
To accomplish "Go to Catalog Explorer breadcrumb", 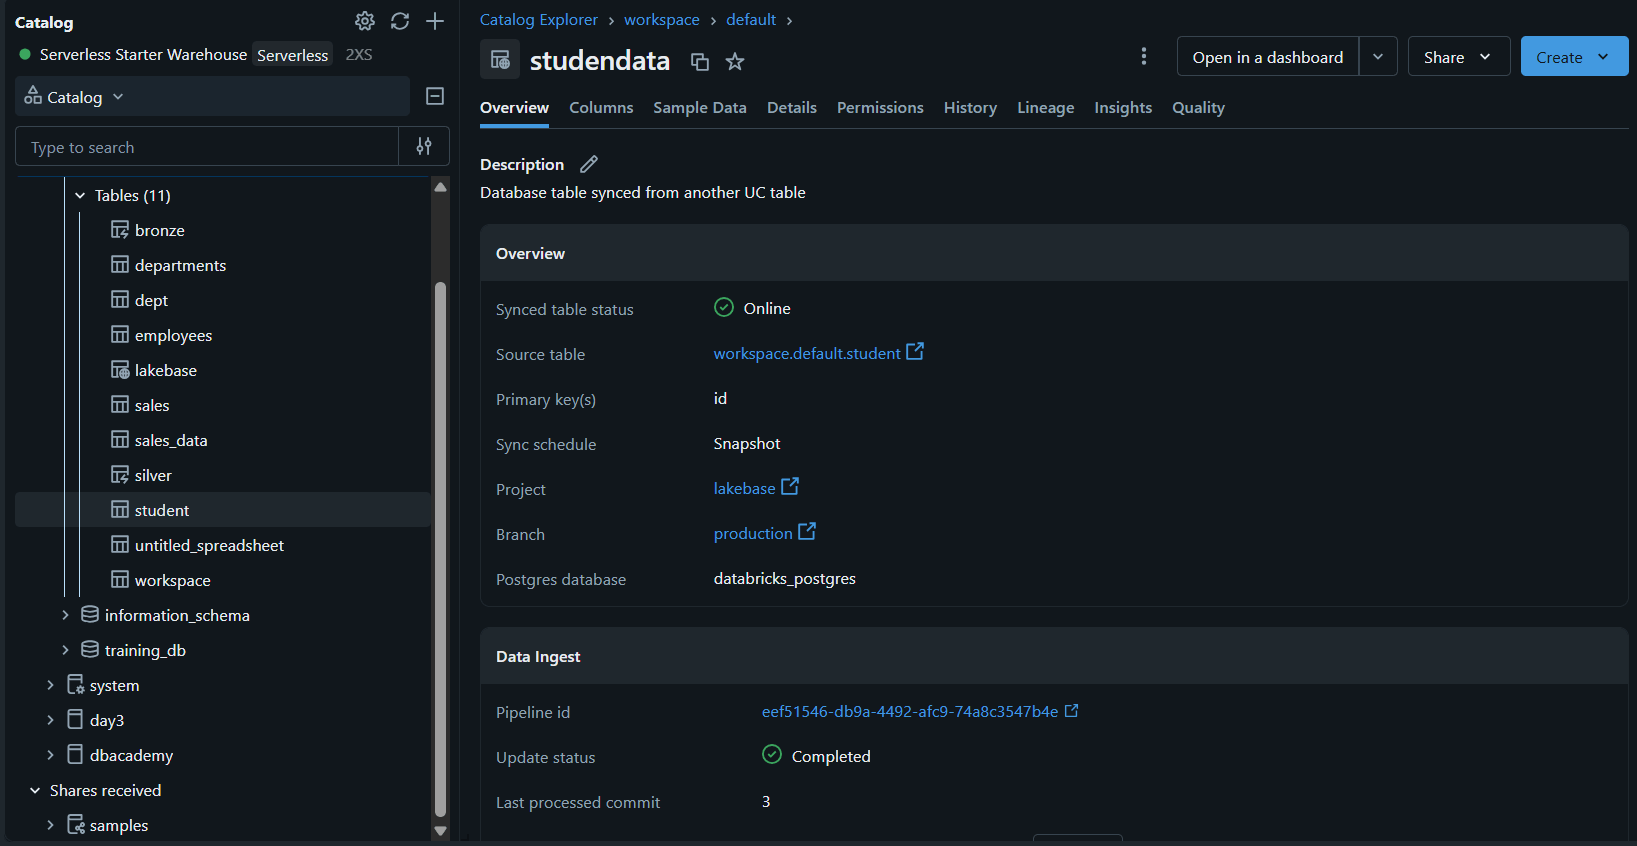I will point(539,20).
